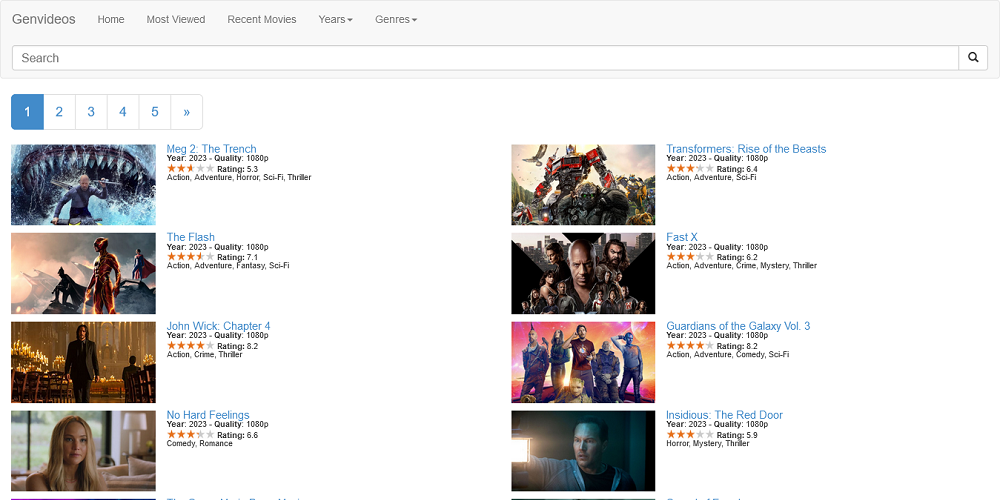Open the Fast X title link
Screen dimensions: 1000x500
click(682, 237)
